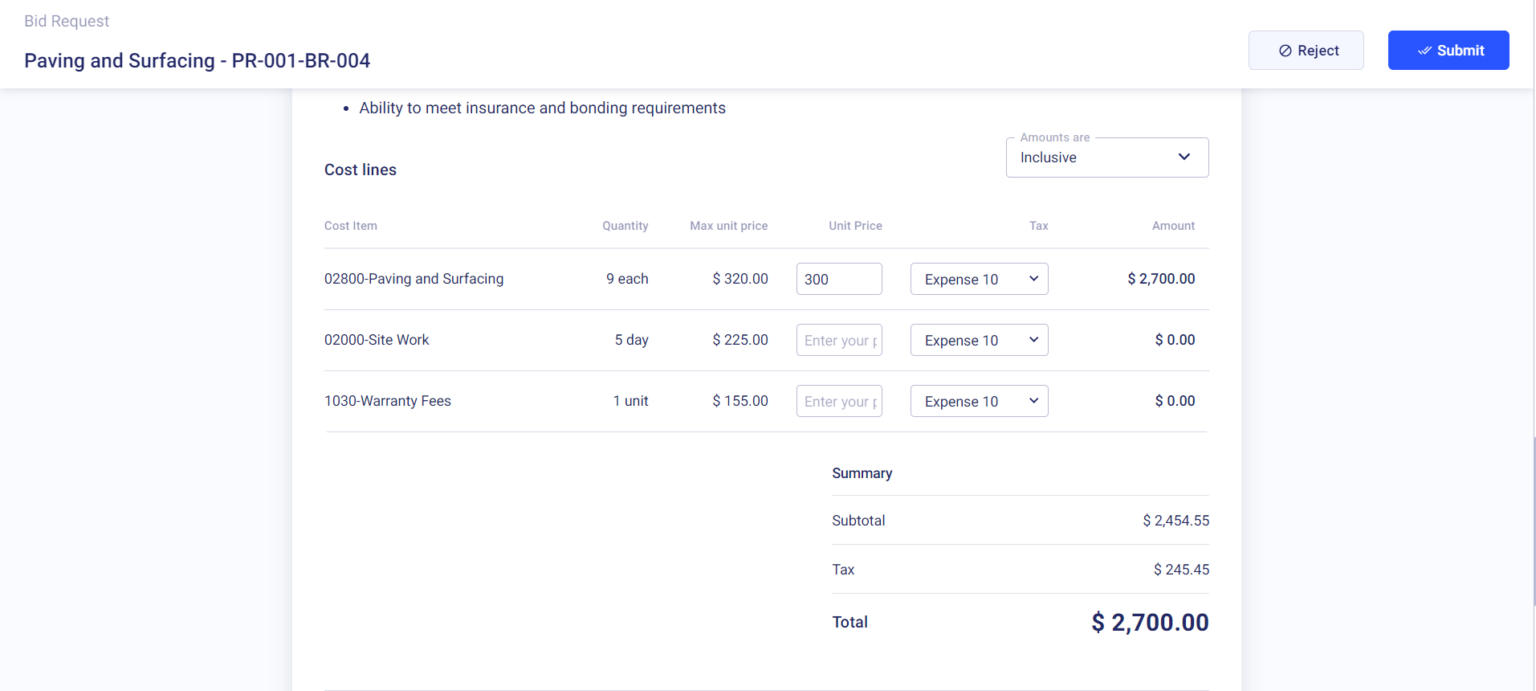Screen dimensions: 1536x691
Task: Click the title Paving and Surfacing - PR-001-BR-004
Action: click(197, 60)
